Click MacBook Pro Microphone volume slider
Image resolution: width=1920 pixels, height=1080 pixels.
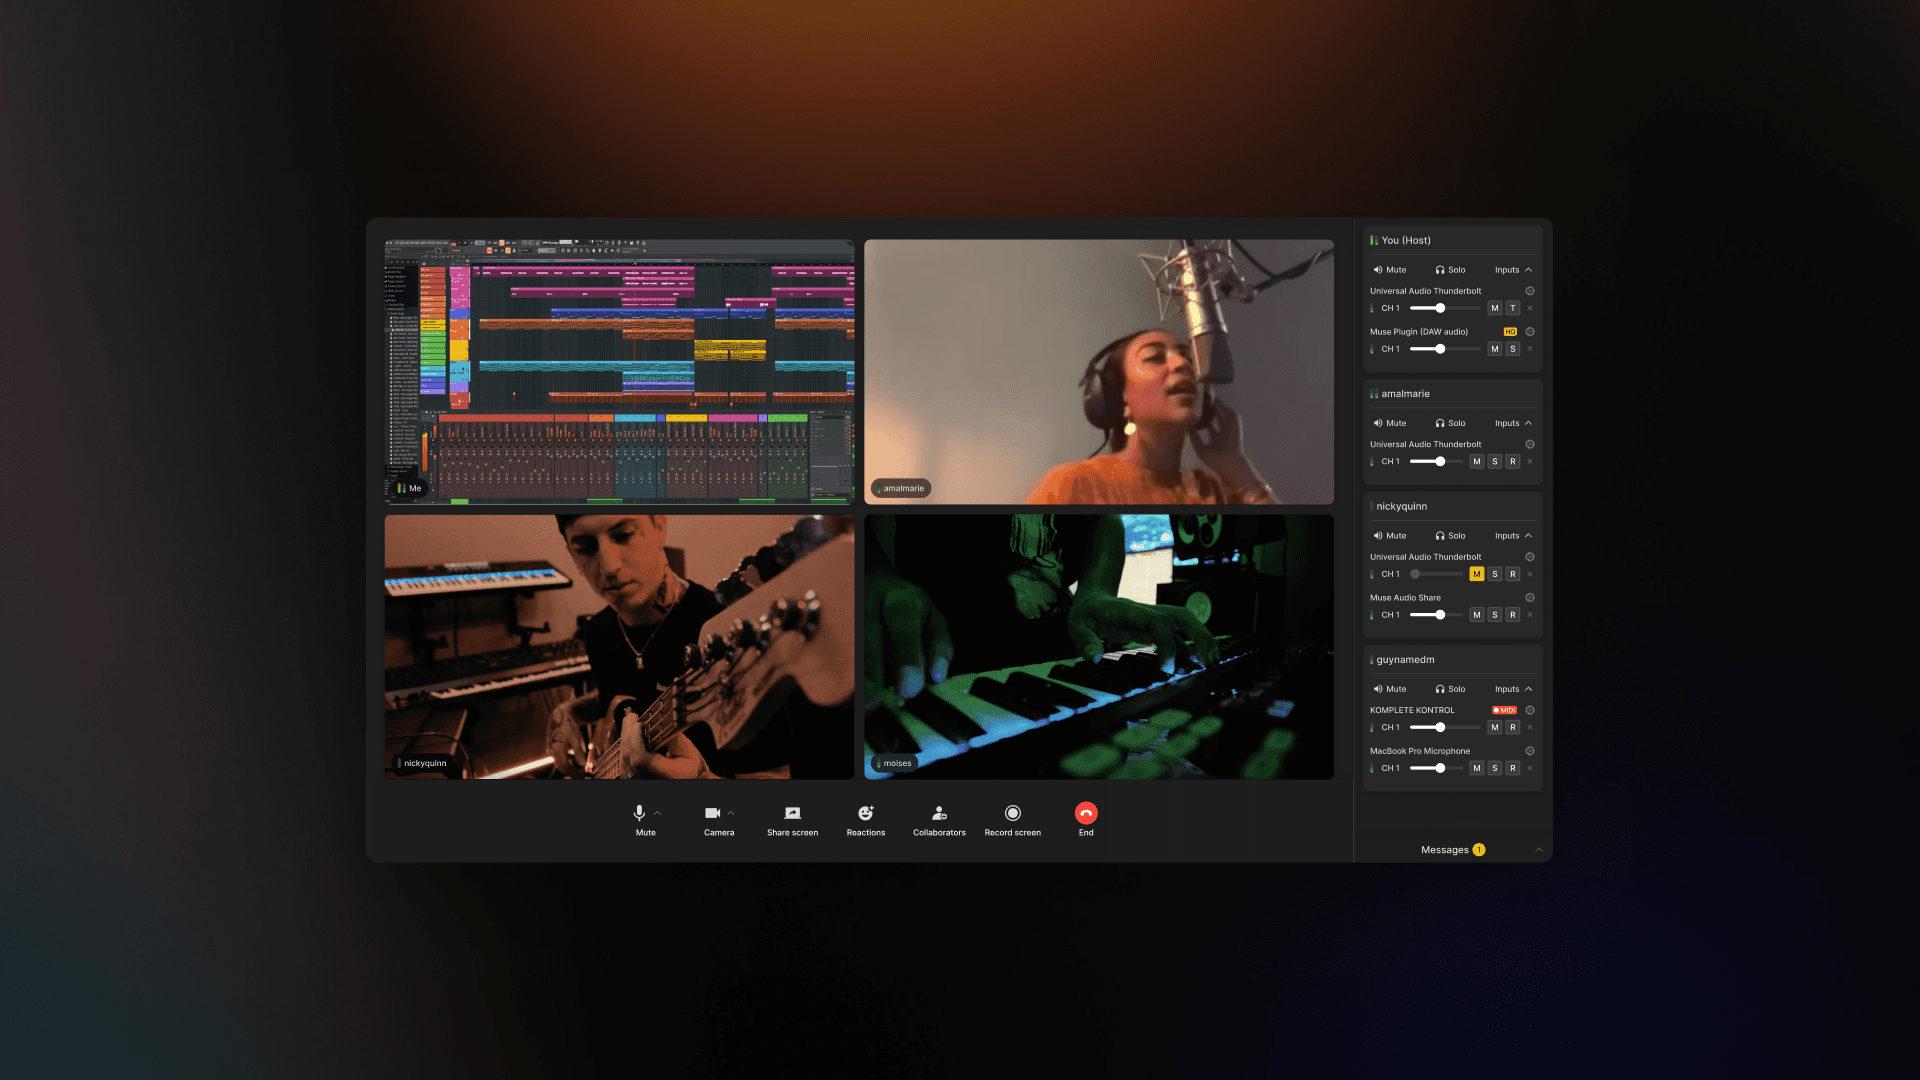click(x=1440, y=768)
